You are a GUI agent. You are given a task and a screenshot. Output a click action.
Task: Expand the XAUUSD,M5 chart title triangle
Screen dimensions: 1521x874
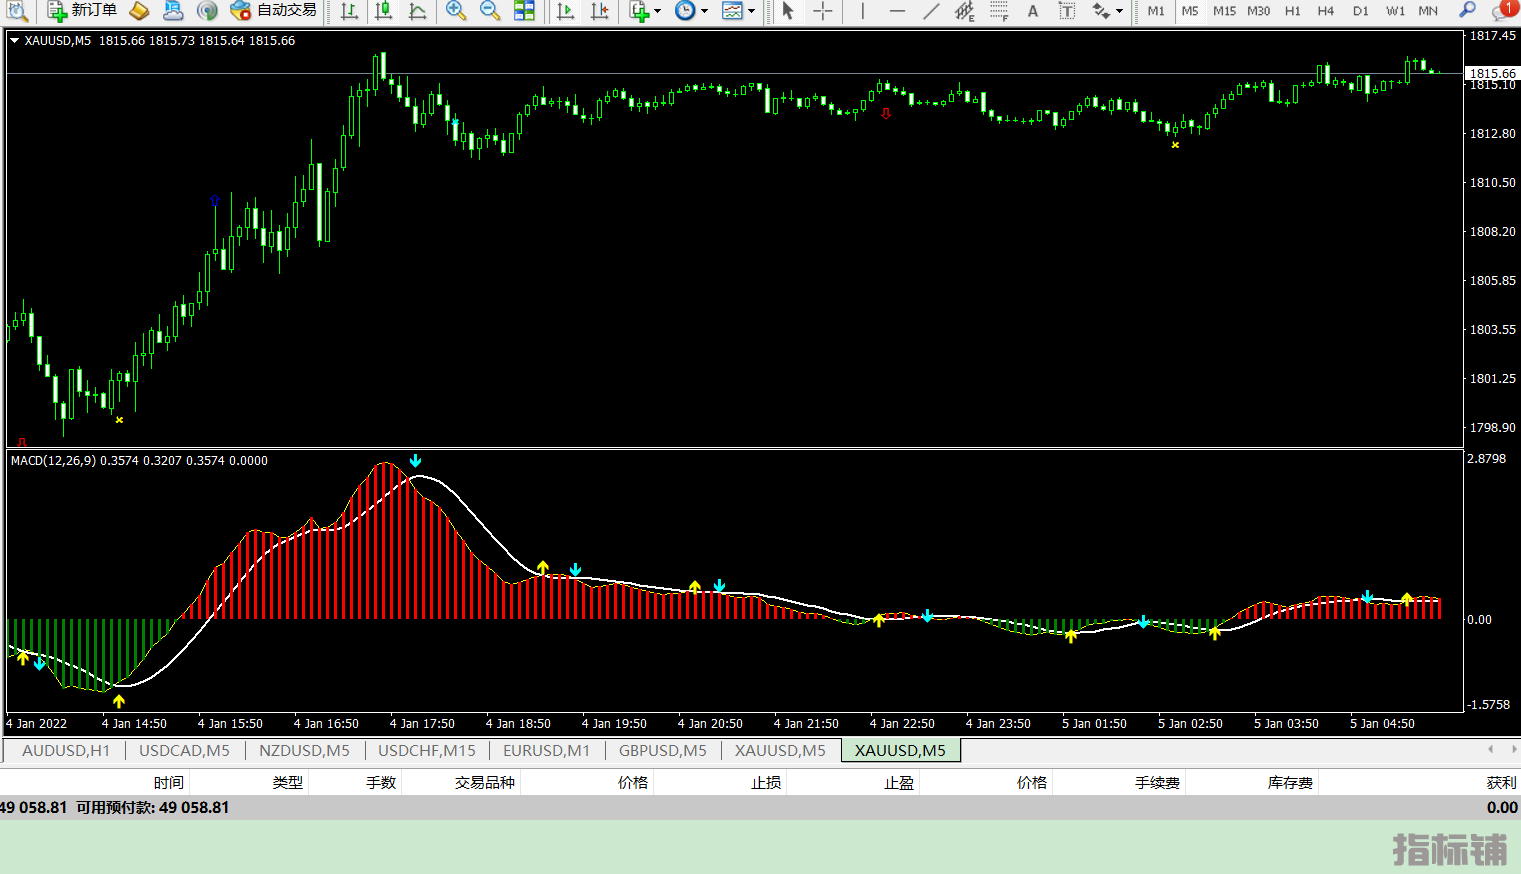click(15, 41)
